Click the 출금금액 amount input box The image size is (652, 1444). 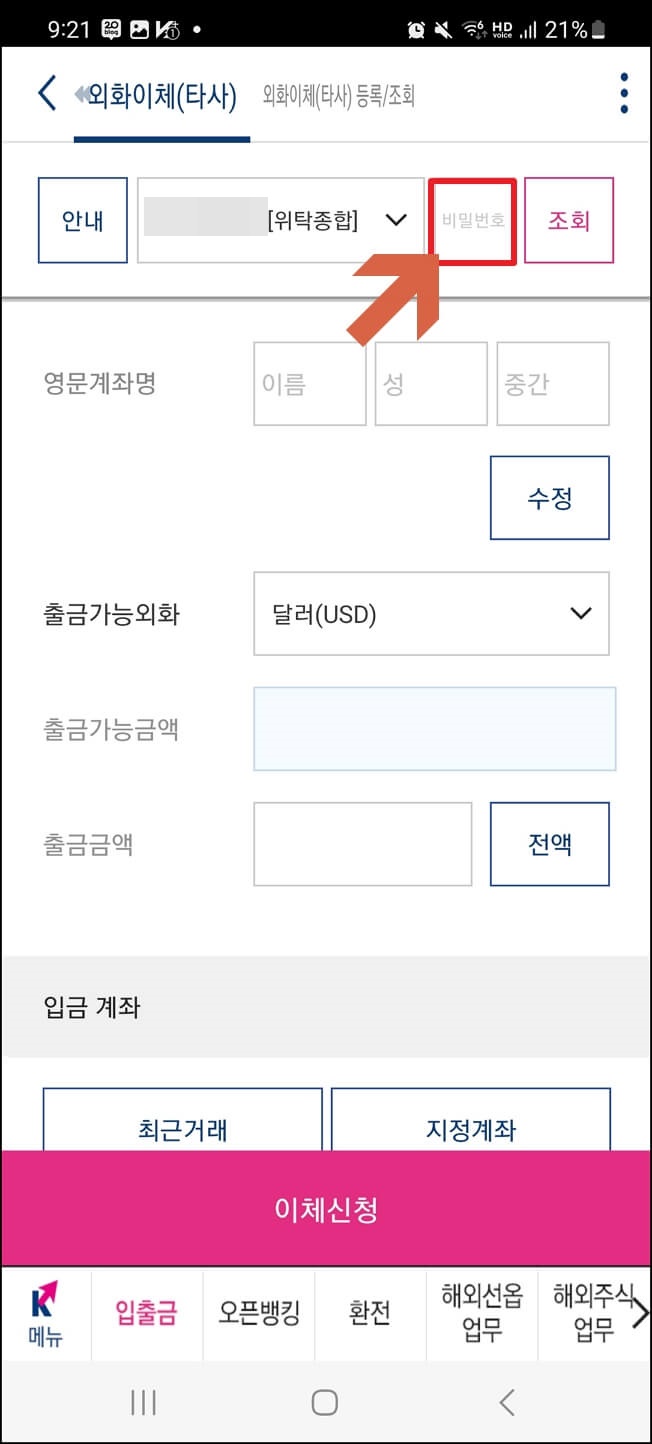[362, 843]
